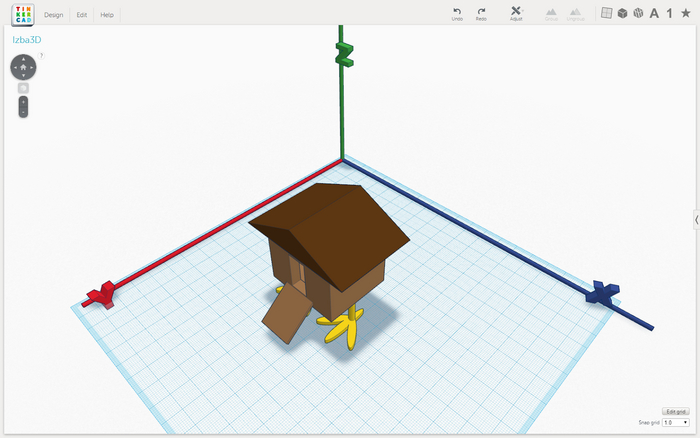Open the Edit menu
700x438 pixels.
pyautogui.click(x=81, y=15)
